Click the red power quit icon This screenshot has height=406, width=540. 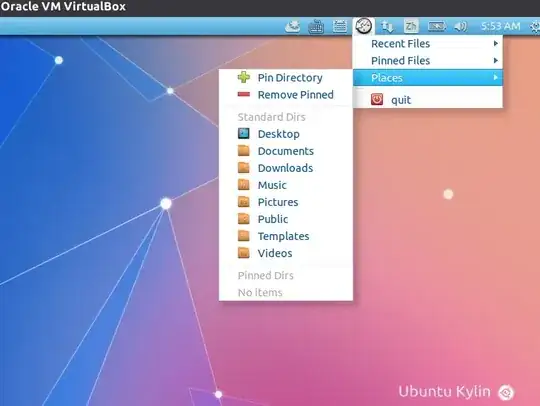coord(377,100)
